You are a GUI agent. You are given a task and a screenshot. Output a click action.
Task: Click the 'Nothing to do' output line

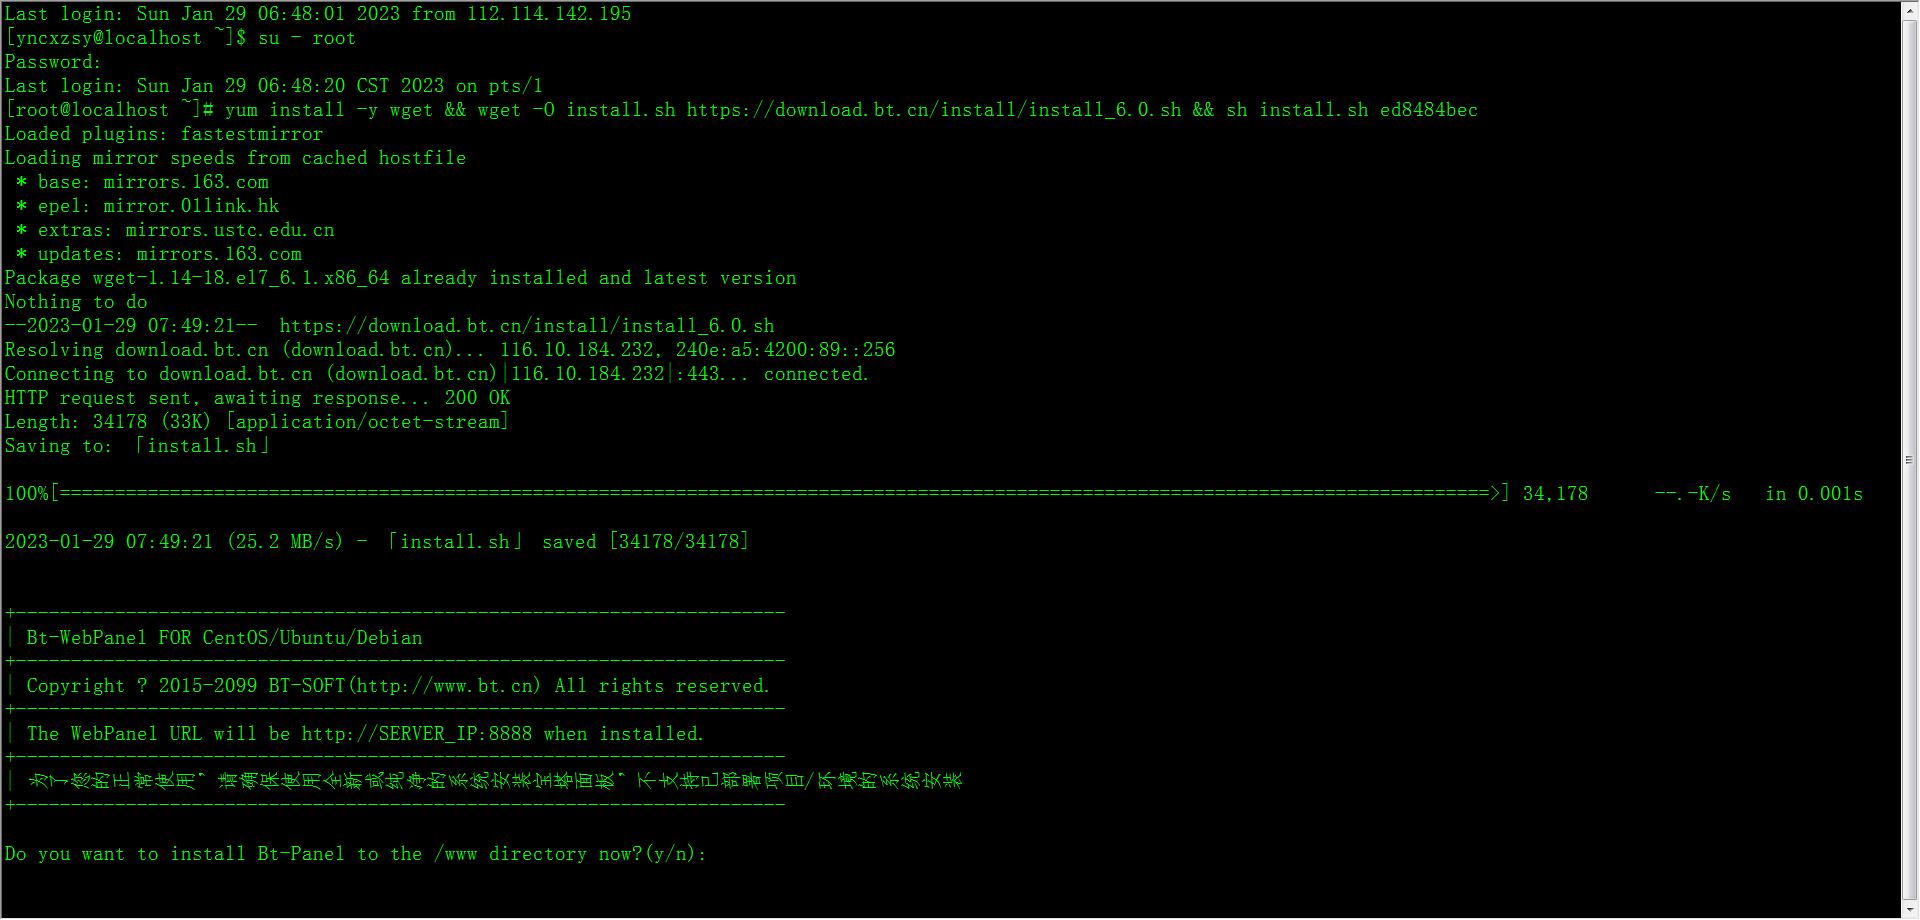pyautogui.click(x=76, y=302)
